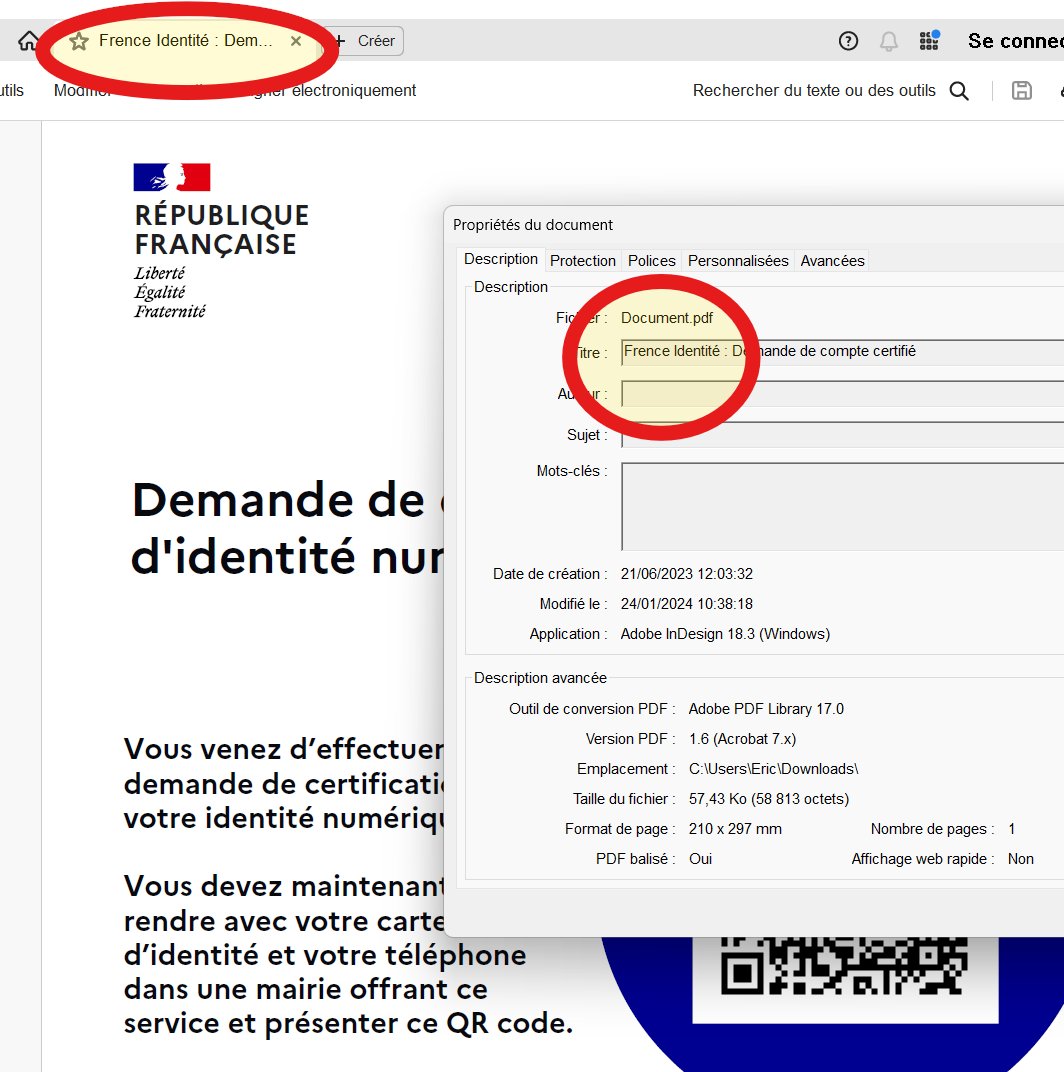Open the Help icon in the toolbar
Viewport: 1064px width, 1072px height.
(x=847, y=41)
